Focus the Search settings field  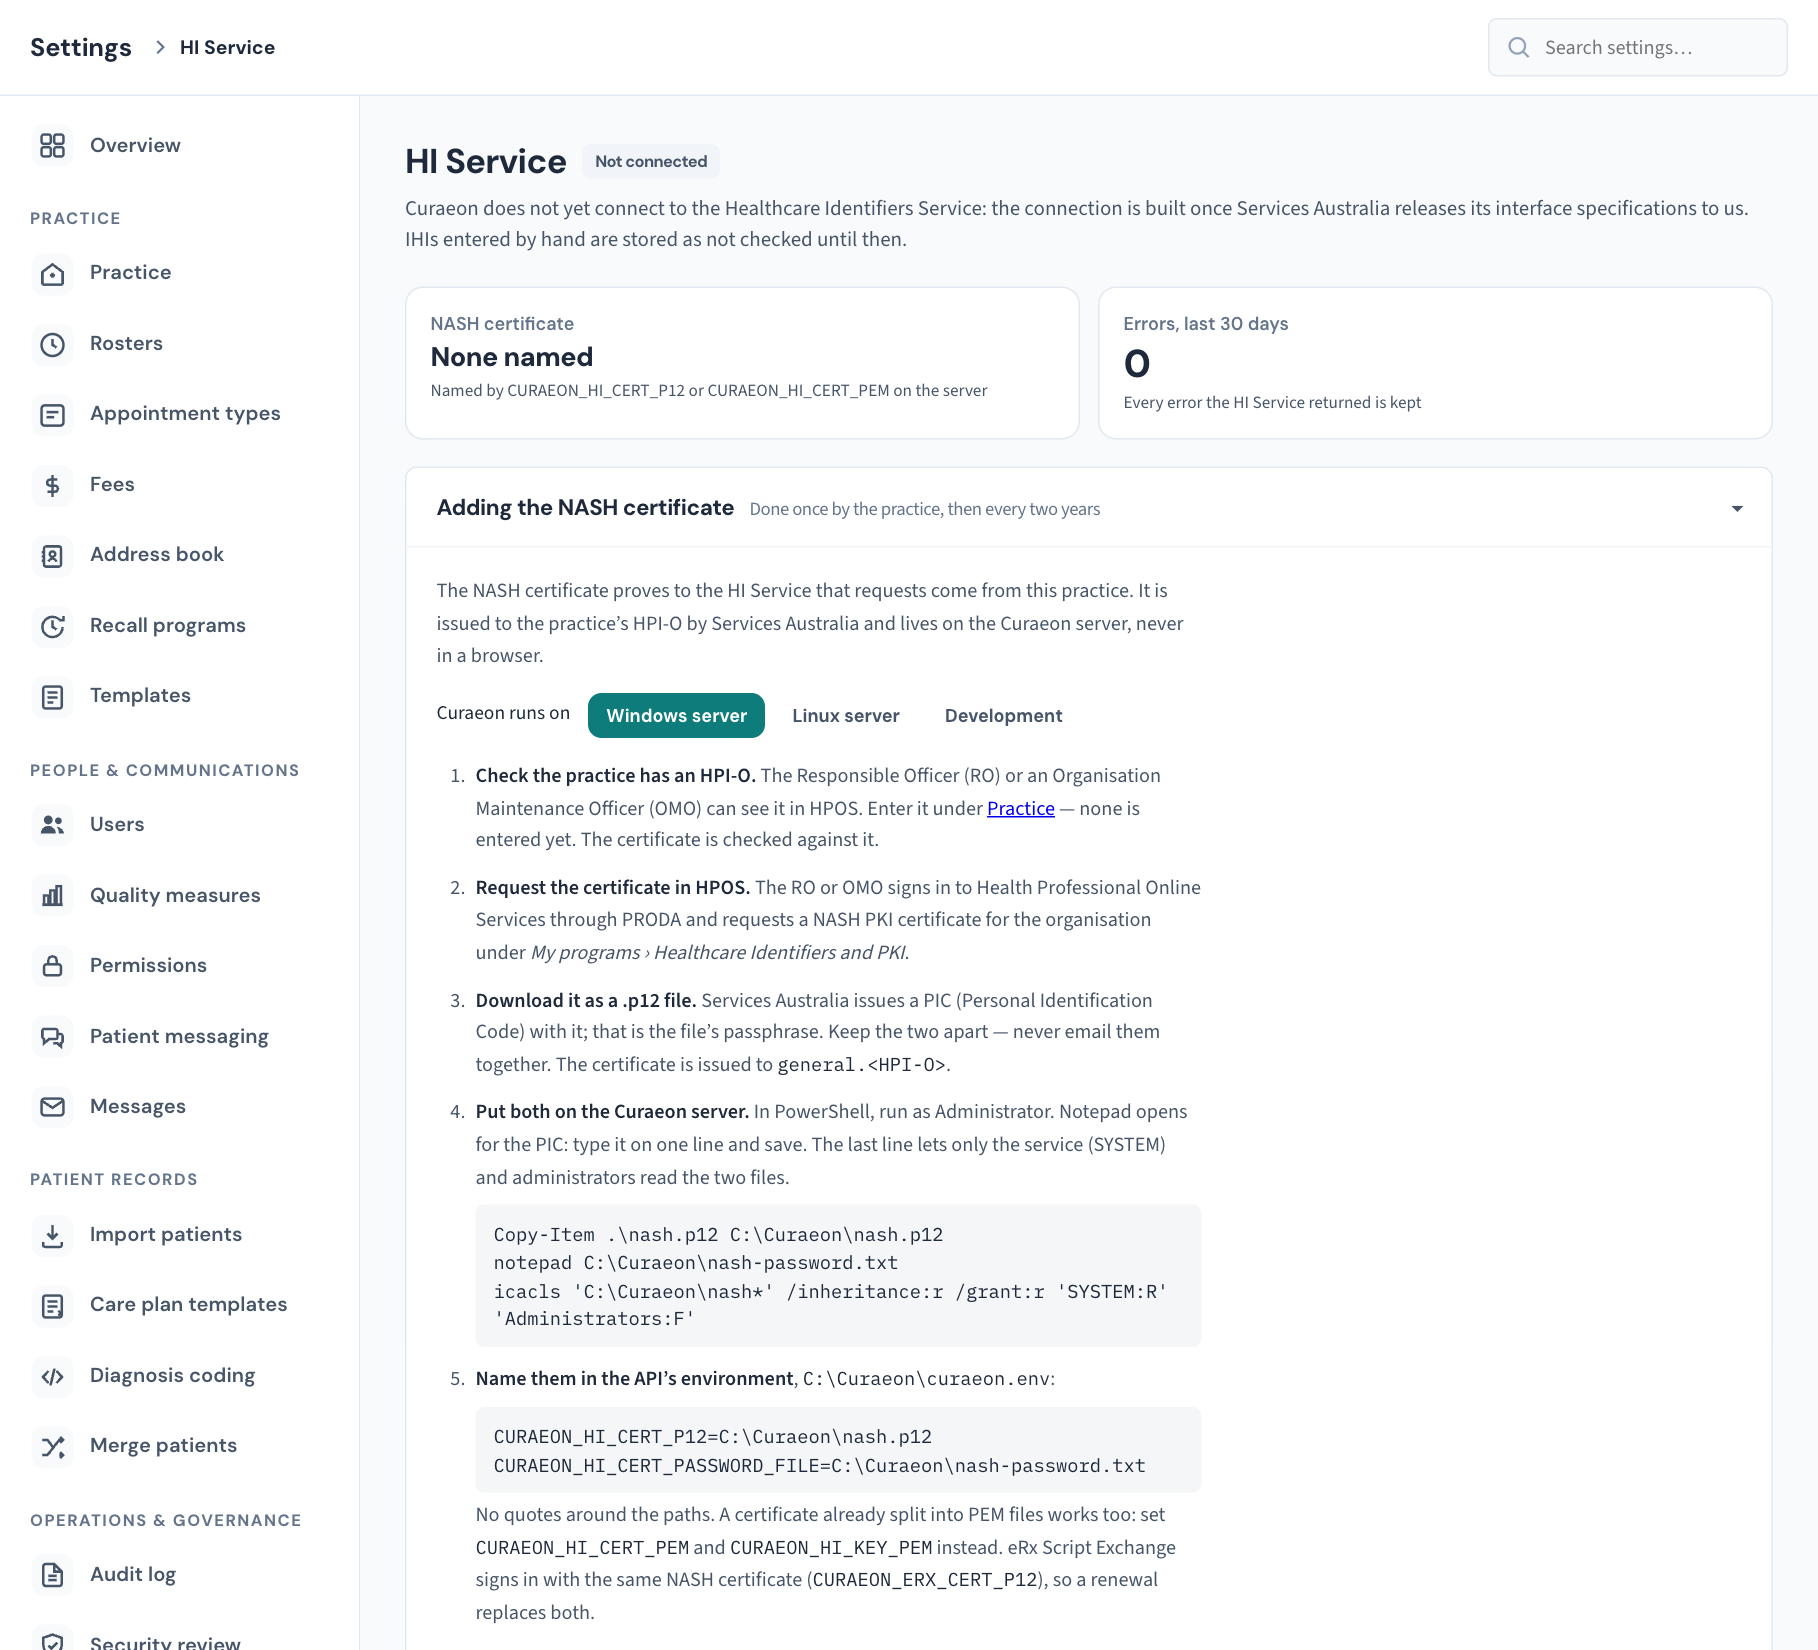1637,47
